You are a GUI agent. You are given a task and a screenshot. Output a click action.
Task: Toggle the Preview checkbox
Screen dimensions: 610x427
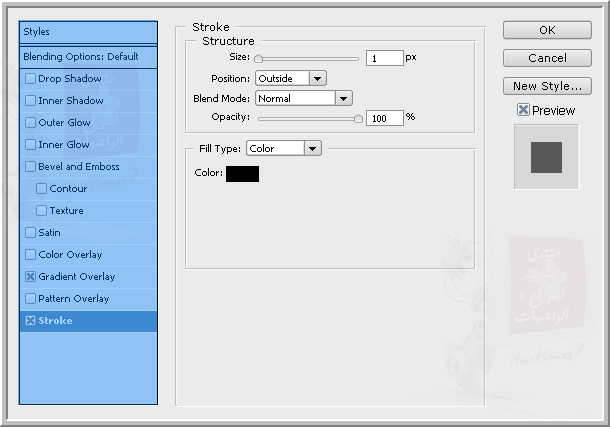tap(523, 110)
